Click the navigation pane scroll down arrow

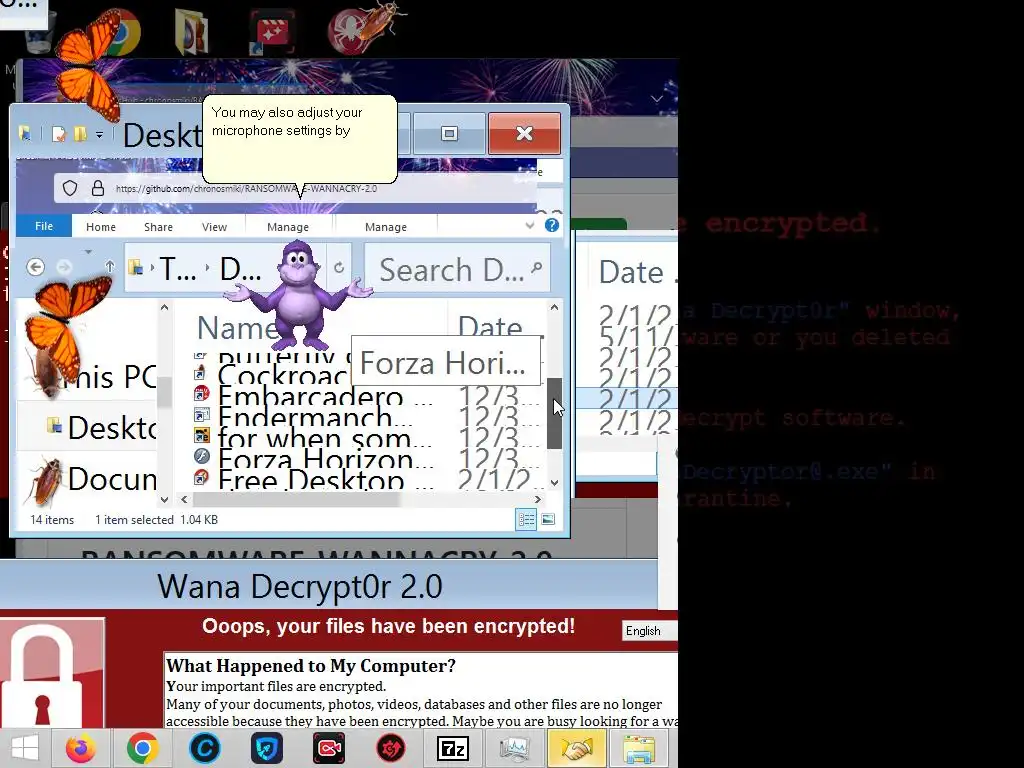tap(165, 500)
